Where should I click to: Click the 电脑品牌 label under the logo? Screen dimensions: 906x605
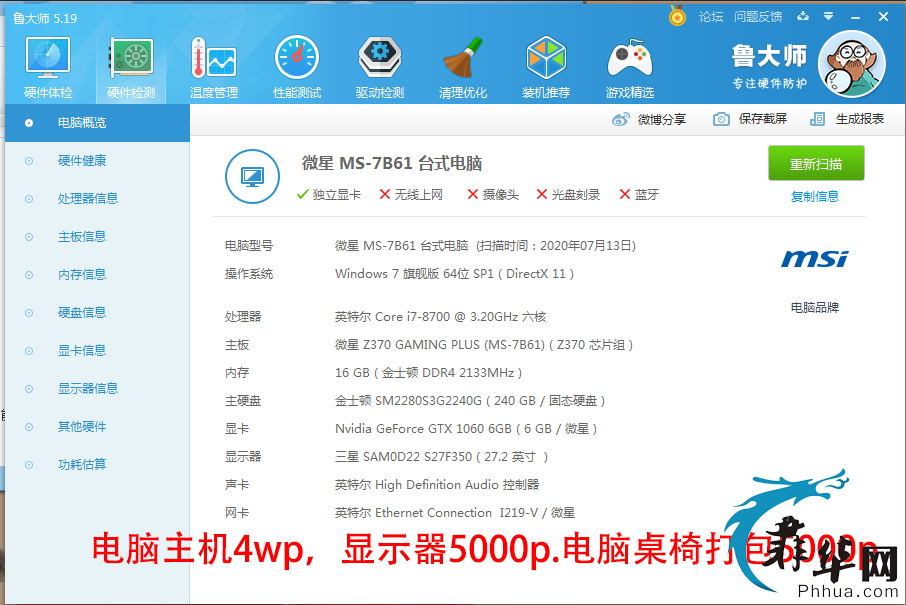[815, 307]
